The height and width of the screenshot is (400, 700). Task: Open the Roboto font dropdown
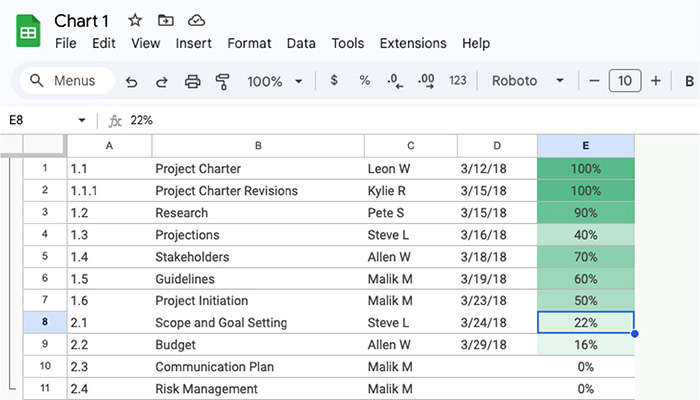(527, 81)
